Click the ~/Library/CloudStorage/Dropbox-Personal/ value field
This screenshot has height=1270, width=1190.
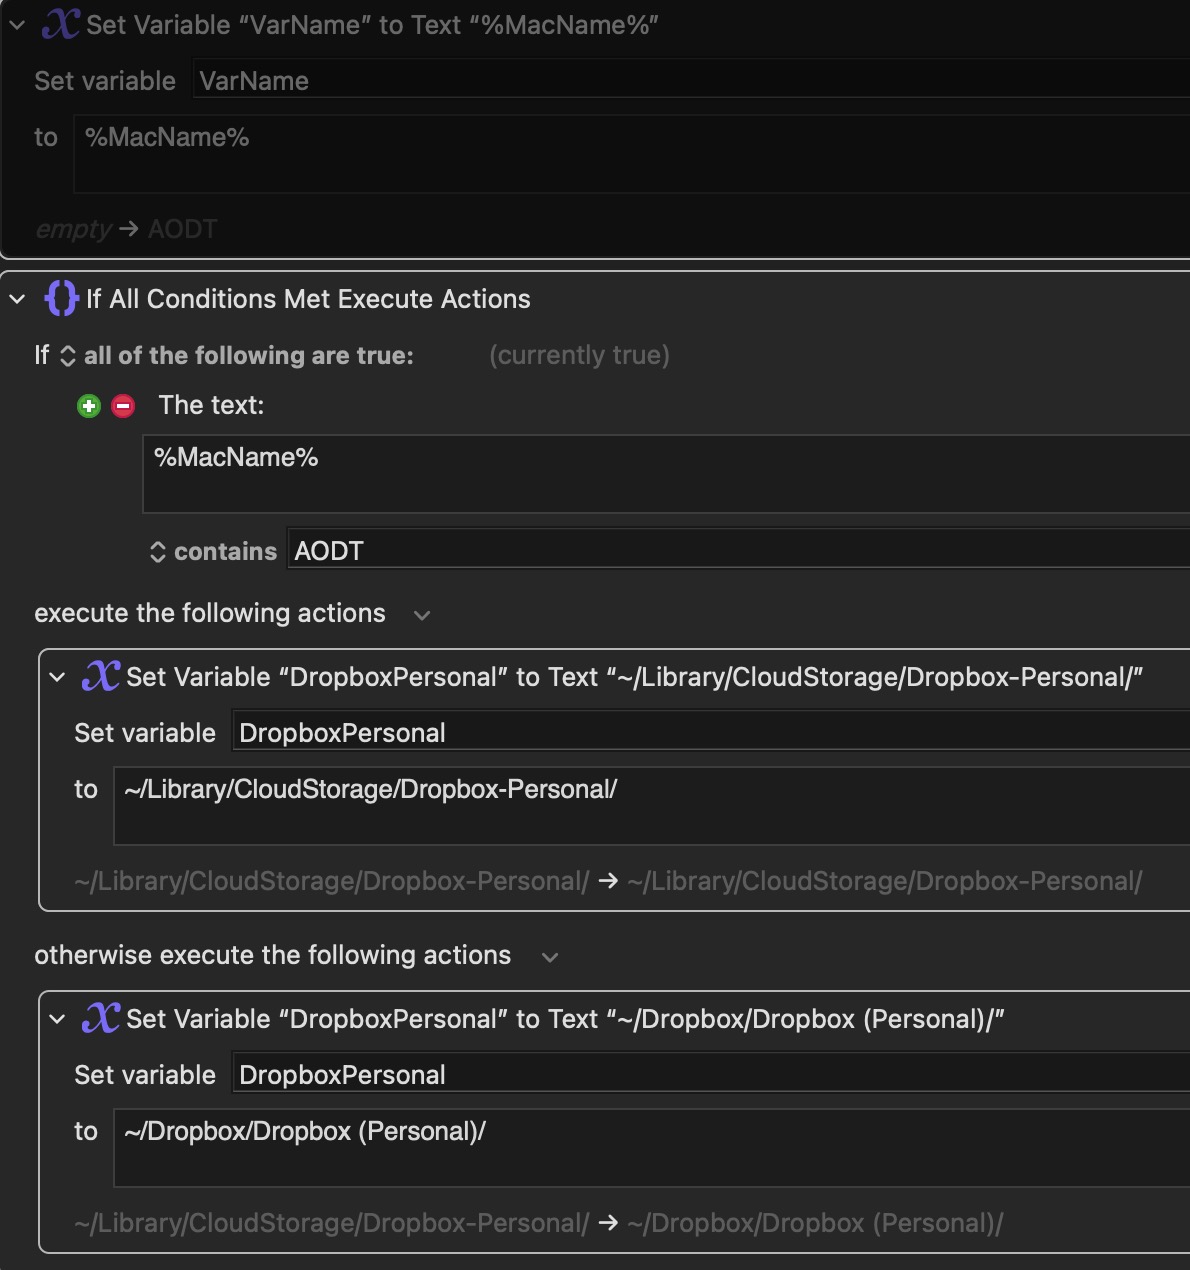pyautogui.click(x=652, y=805)
